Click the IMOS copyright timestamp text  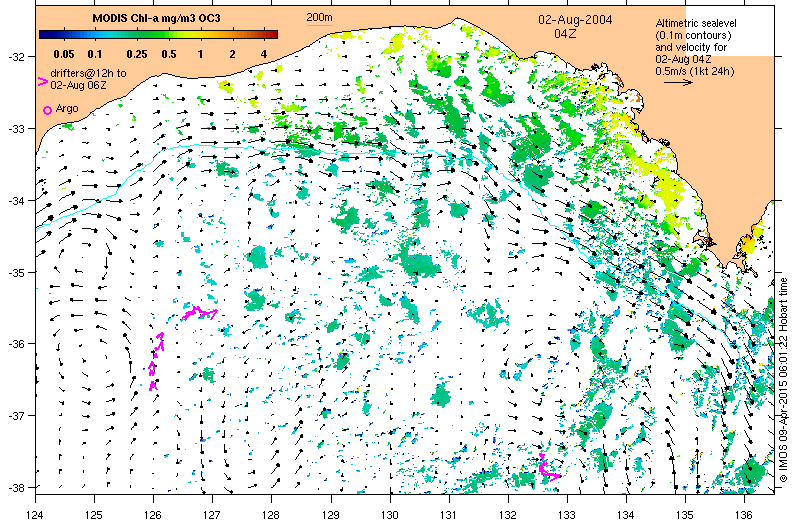[784, 380]
